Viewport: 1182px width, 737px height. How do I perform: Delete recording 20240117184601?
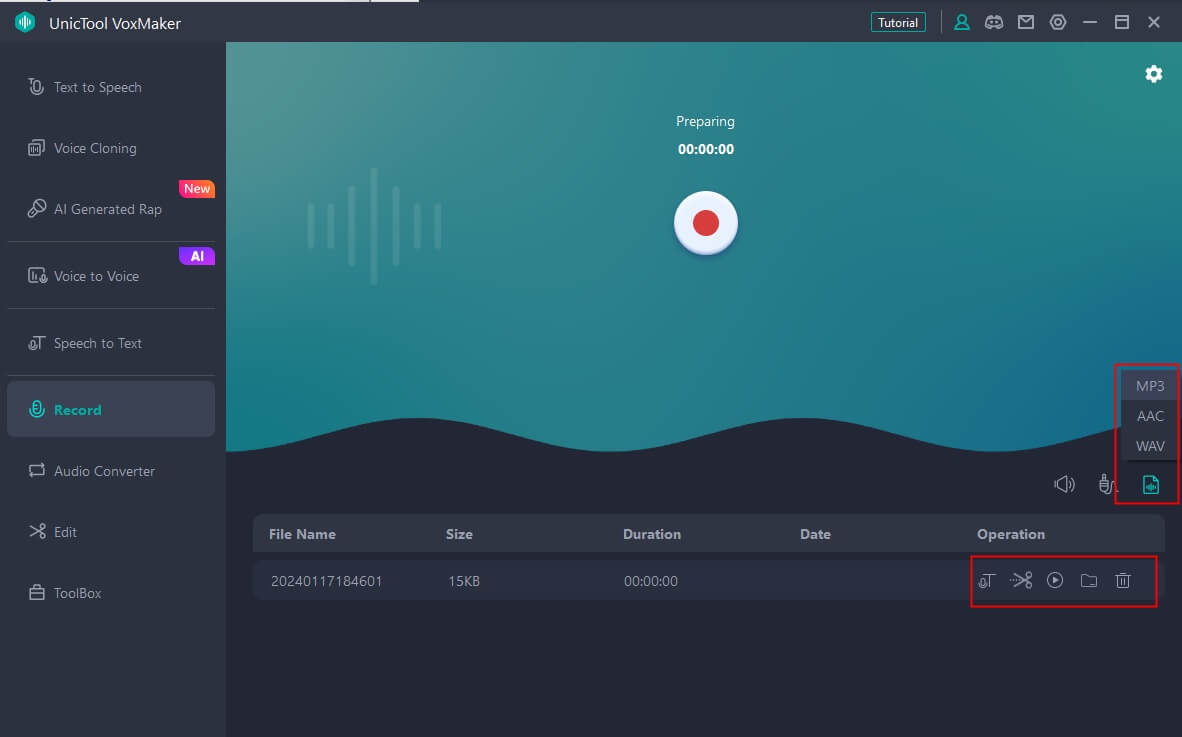click(1123, 580)
